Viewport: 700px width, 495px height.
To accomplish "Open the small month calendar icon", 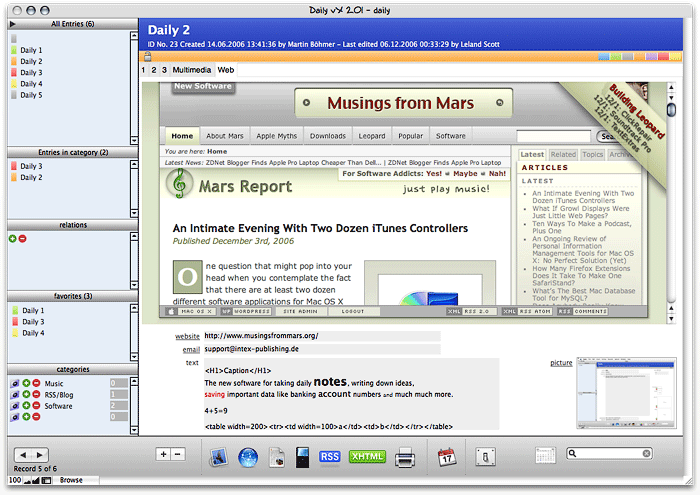I will tap(545, 455).
